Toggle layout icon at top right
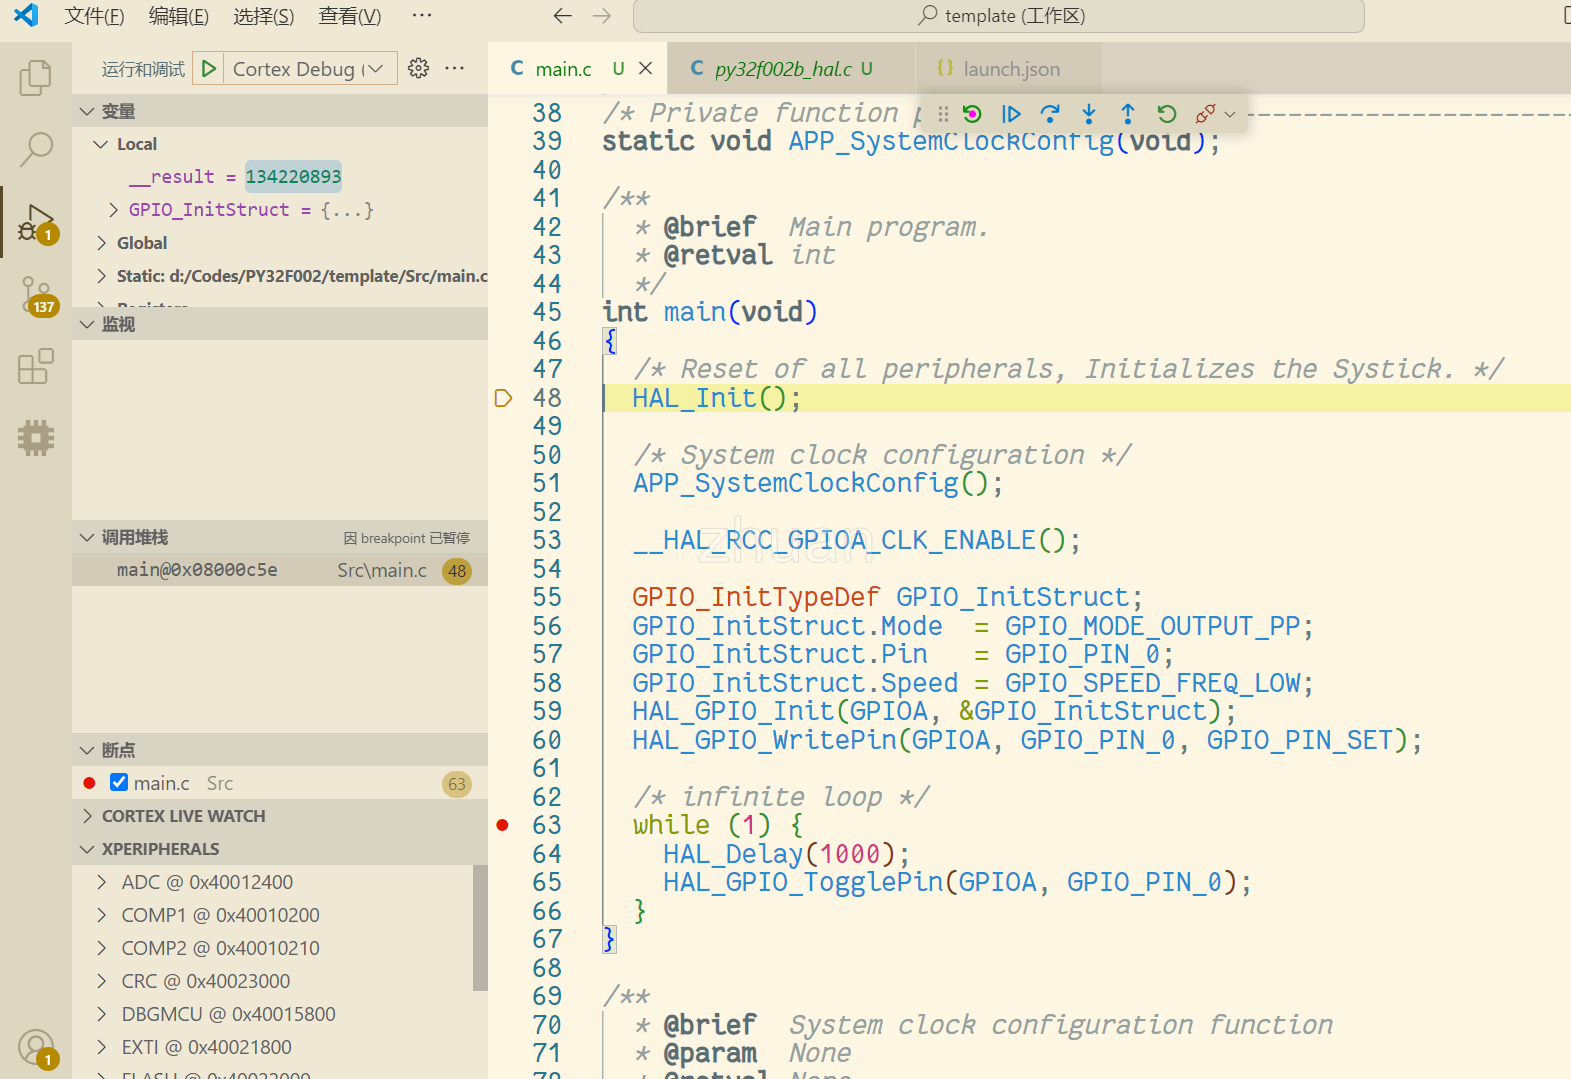The width and height of the screenshot is (1571, 1079). click(x=1565, y=16)
